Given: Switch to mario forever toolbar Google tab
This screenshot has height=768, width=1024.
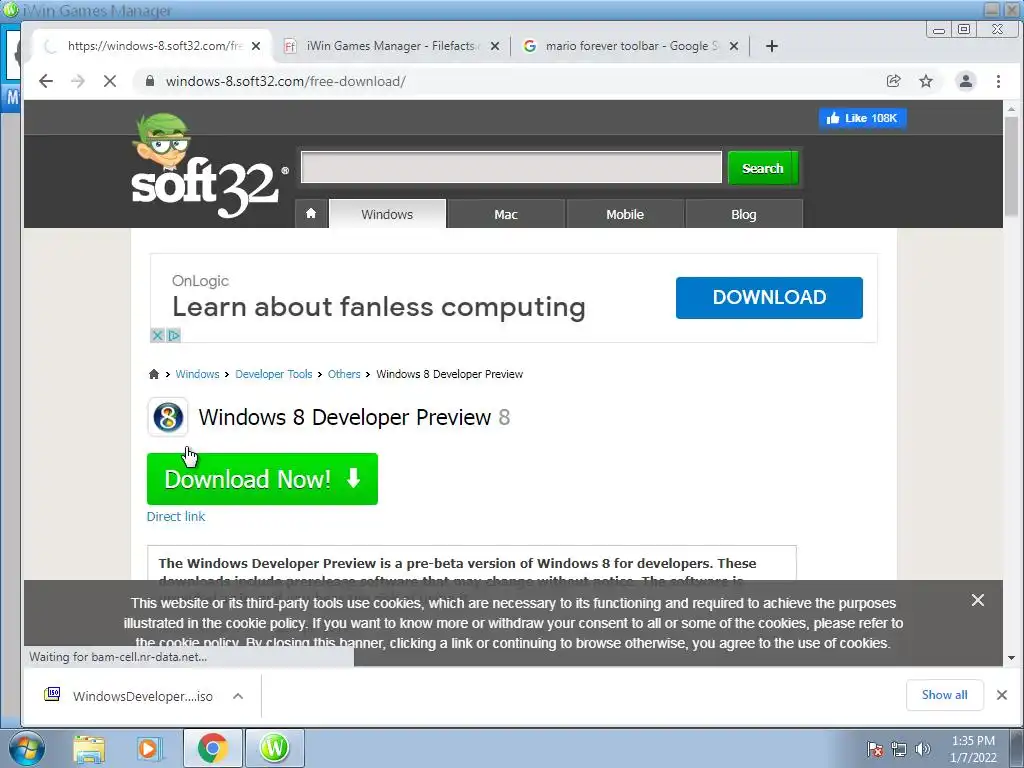Looking at the screenshot, I should click(631, 46).
